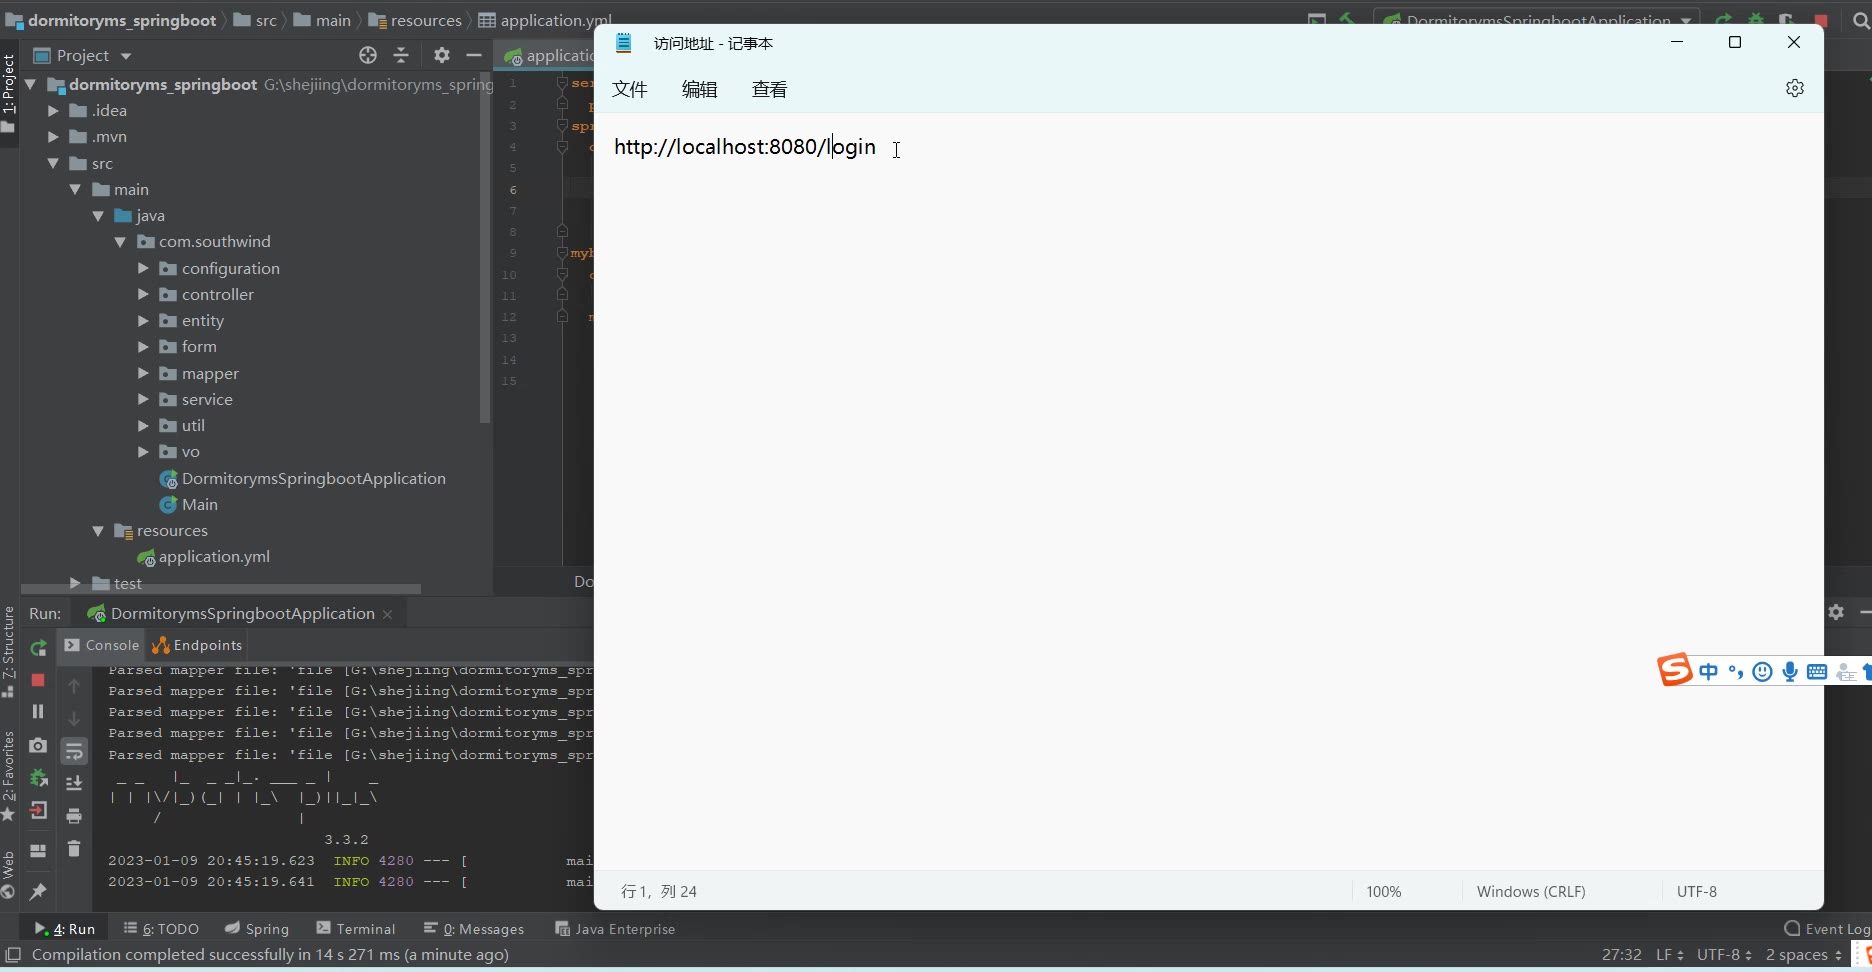Click the 4: Run tool window button

tap(65, 929)
